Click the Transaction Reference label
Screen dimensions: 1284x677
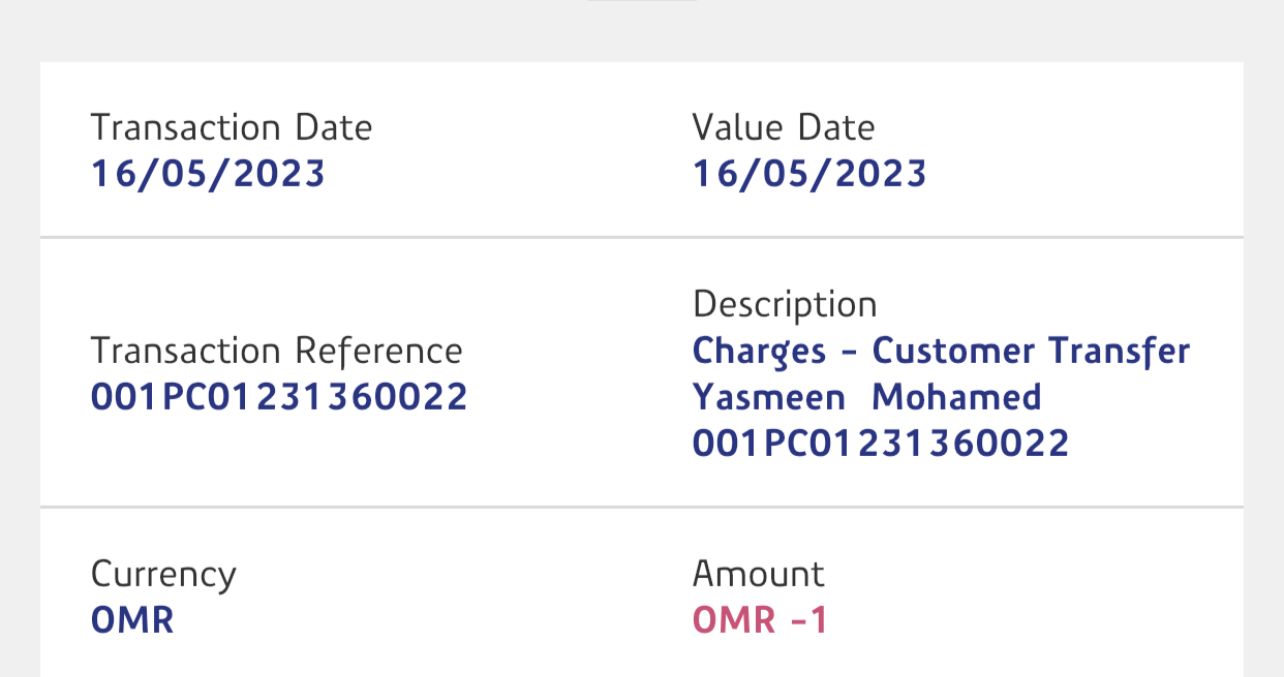pyautogui.click(x=276, y=351)
